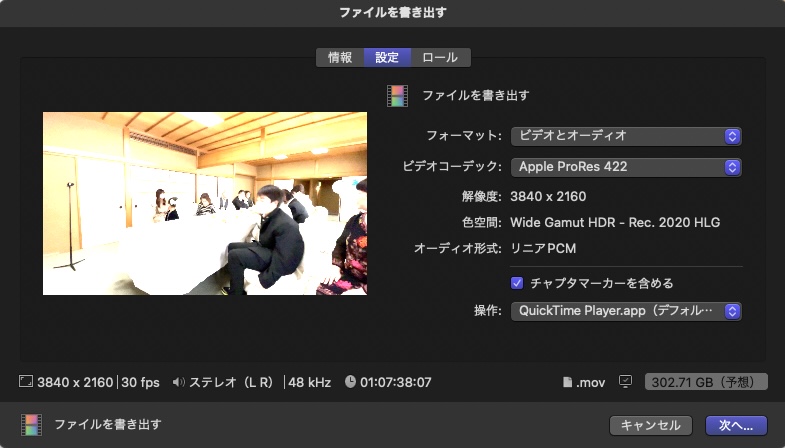Click the .mov file document icon

(568, 382)
